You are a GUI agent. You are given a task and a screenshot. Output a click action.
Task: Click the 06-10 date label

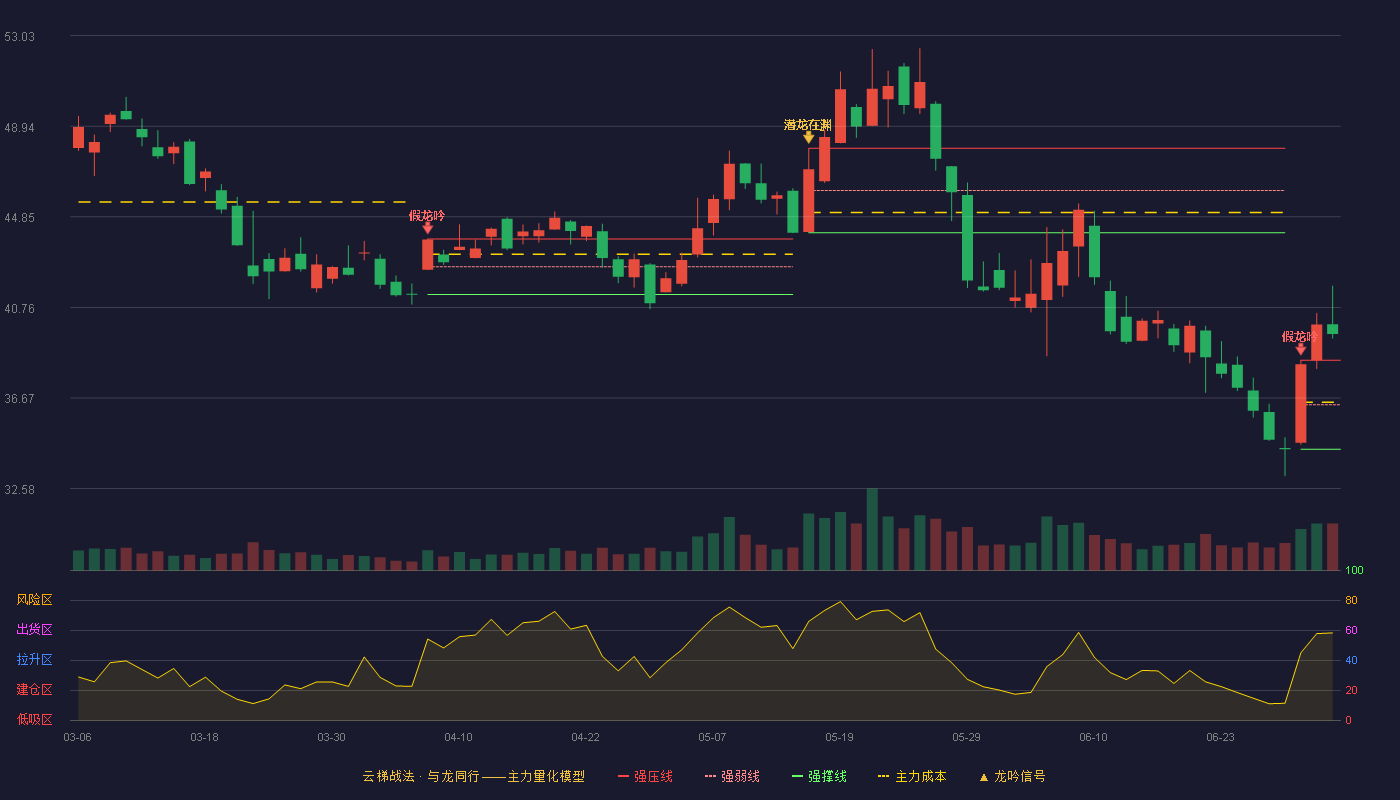[1093, 737]
